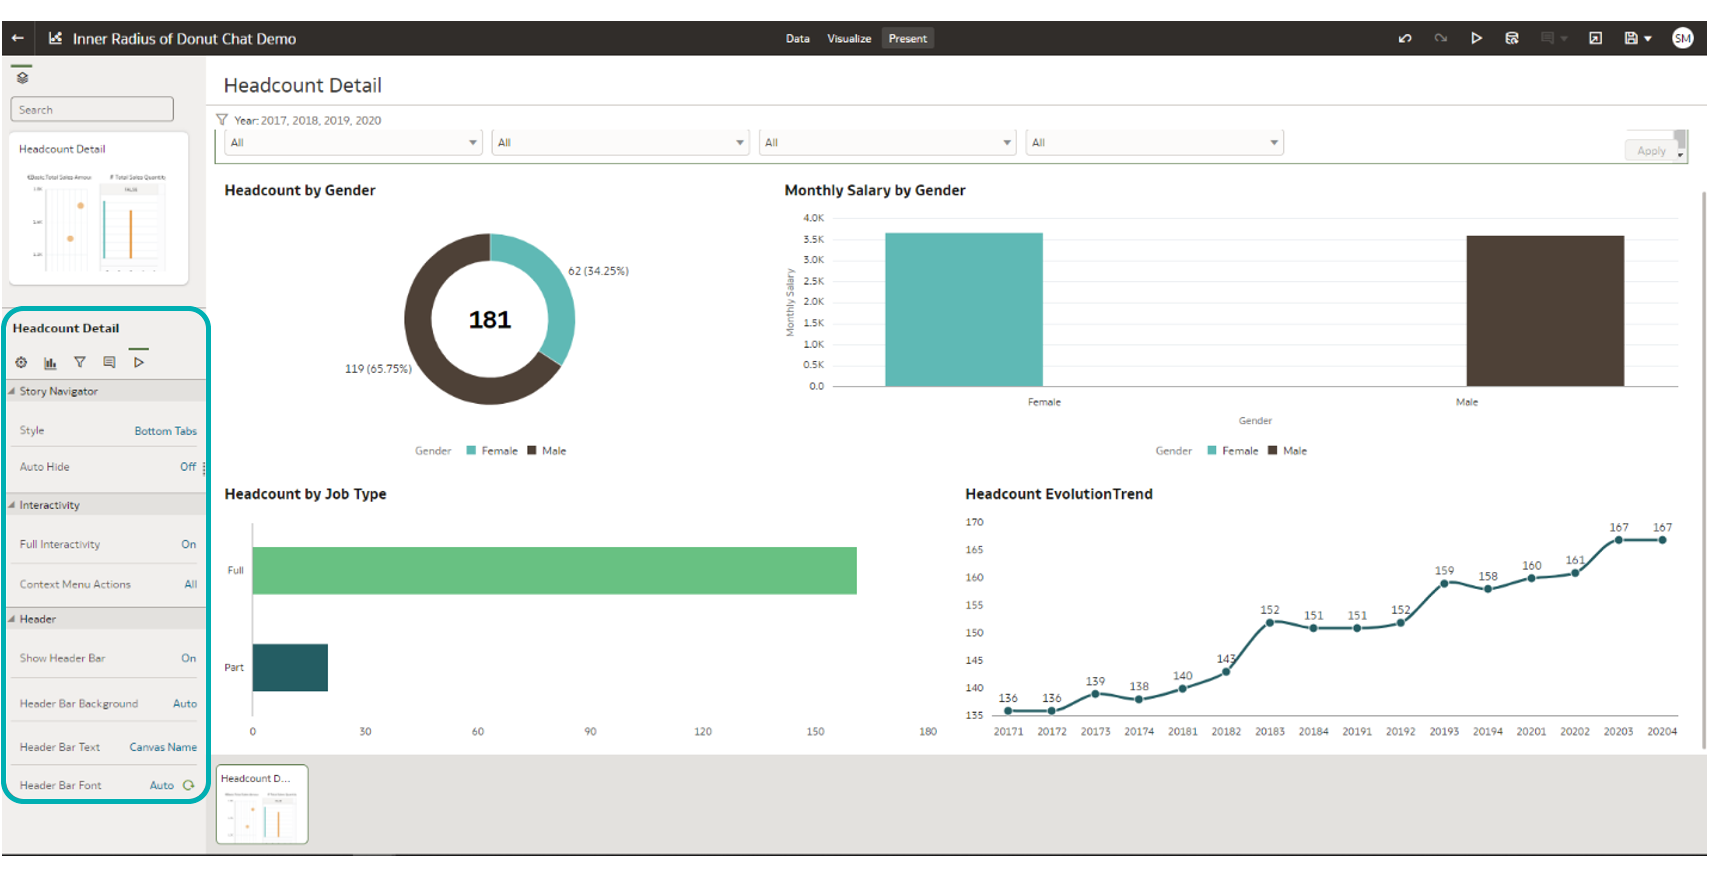The height and width of the screenshot is (878, 1714).
Task: Click the reset icon next to Header Bar Font
Action: 189,785
